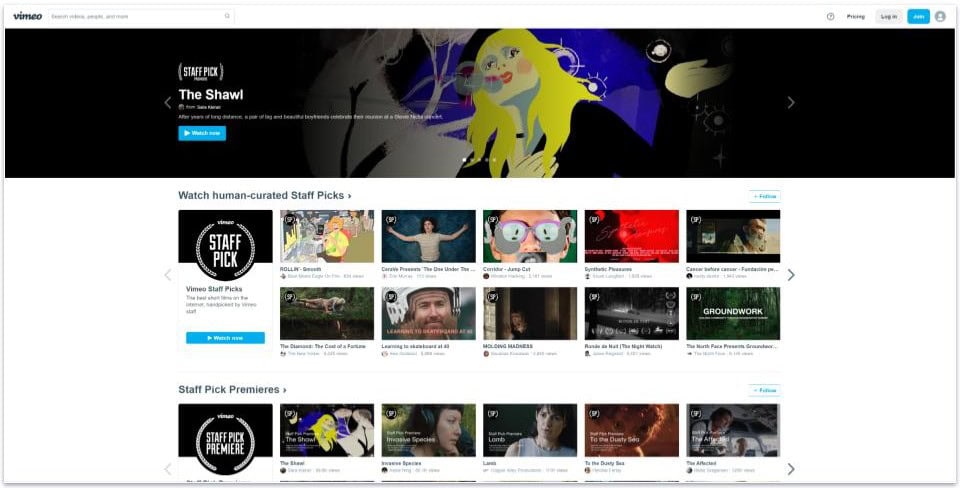Click the To the Dusty Sea title
This screenshot has width=960, height=488.
pos(606,463)
